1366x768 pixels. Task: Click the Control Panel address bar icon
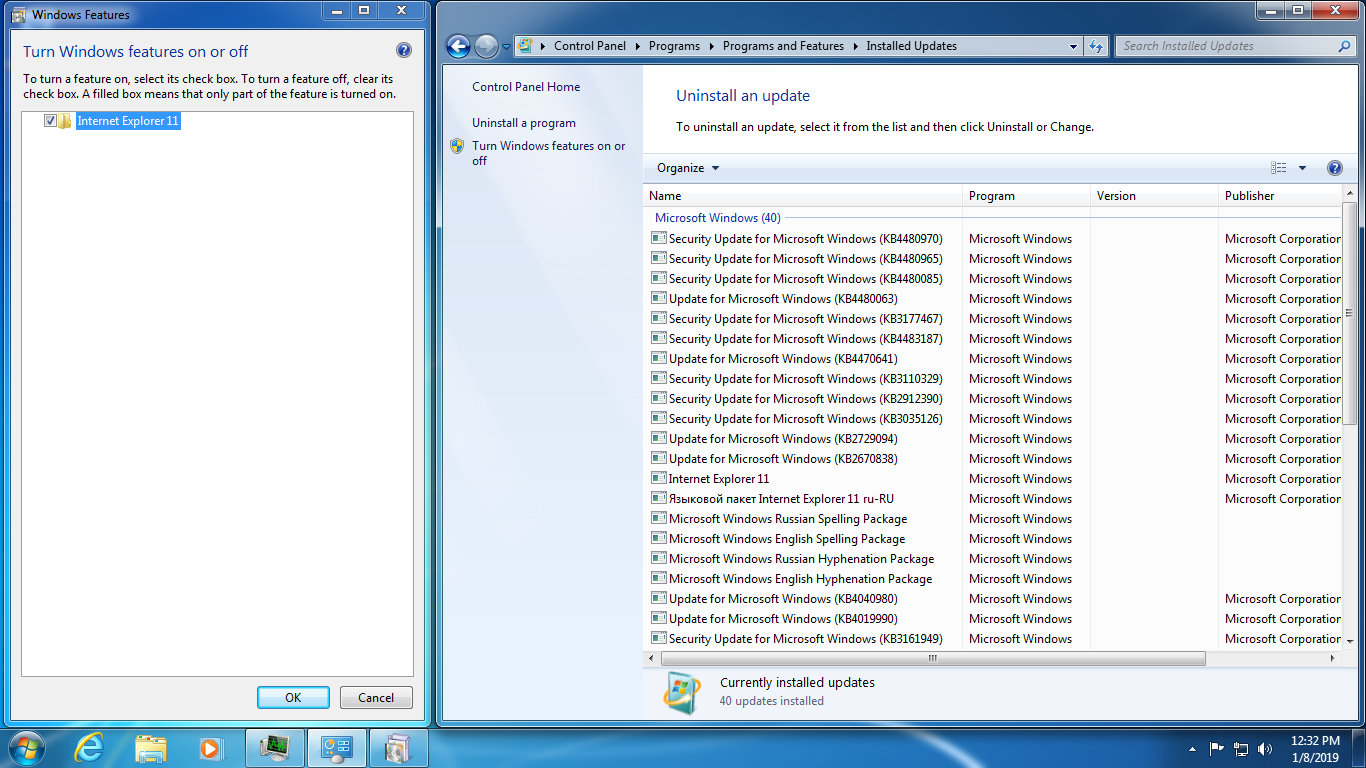point(525,46)
